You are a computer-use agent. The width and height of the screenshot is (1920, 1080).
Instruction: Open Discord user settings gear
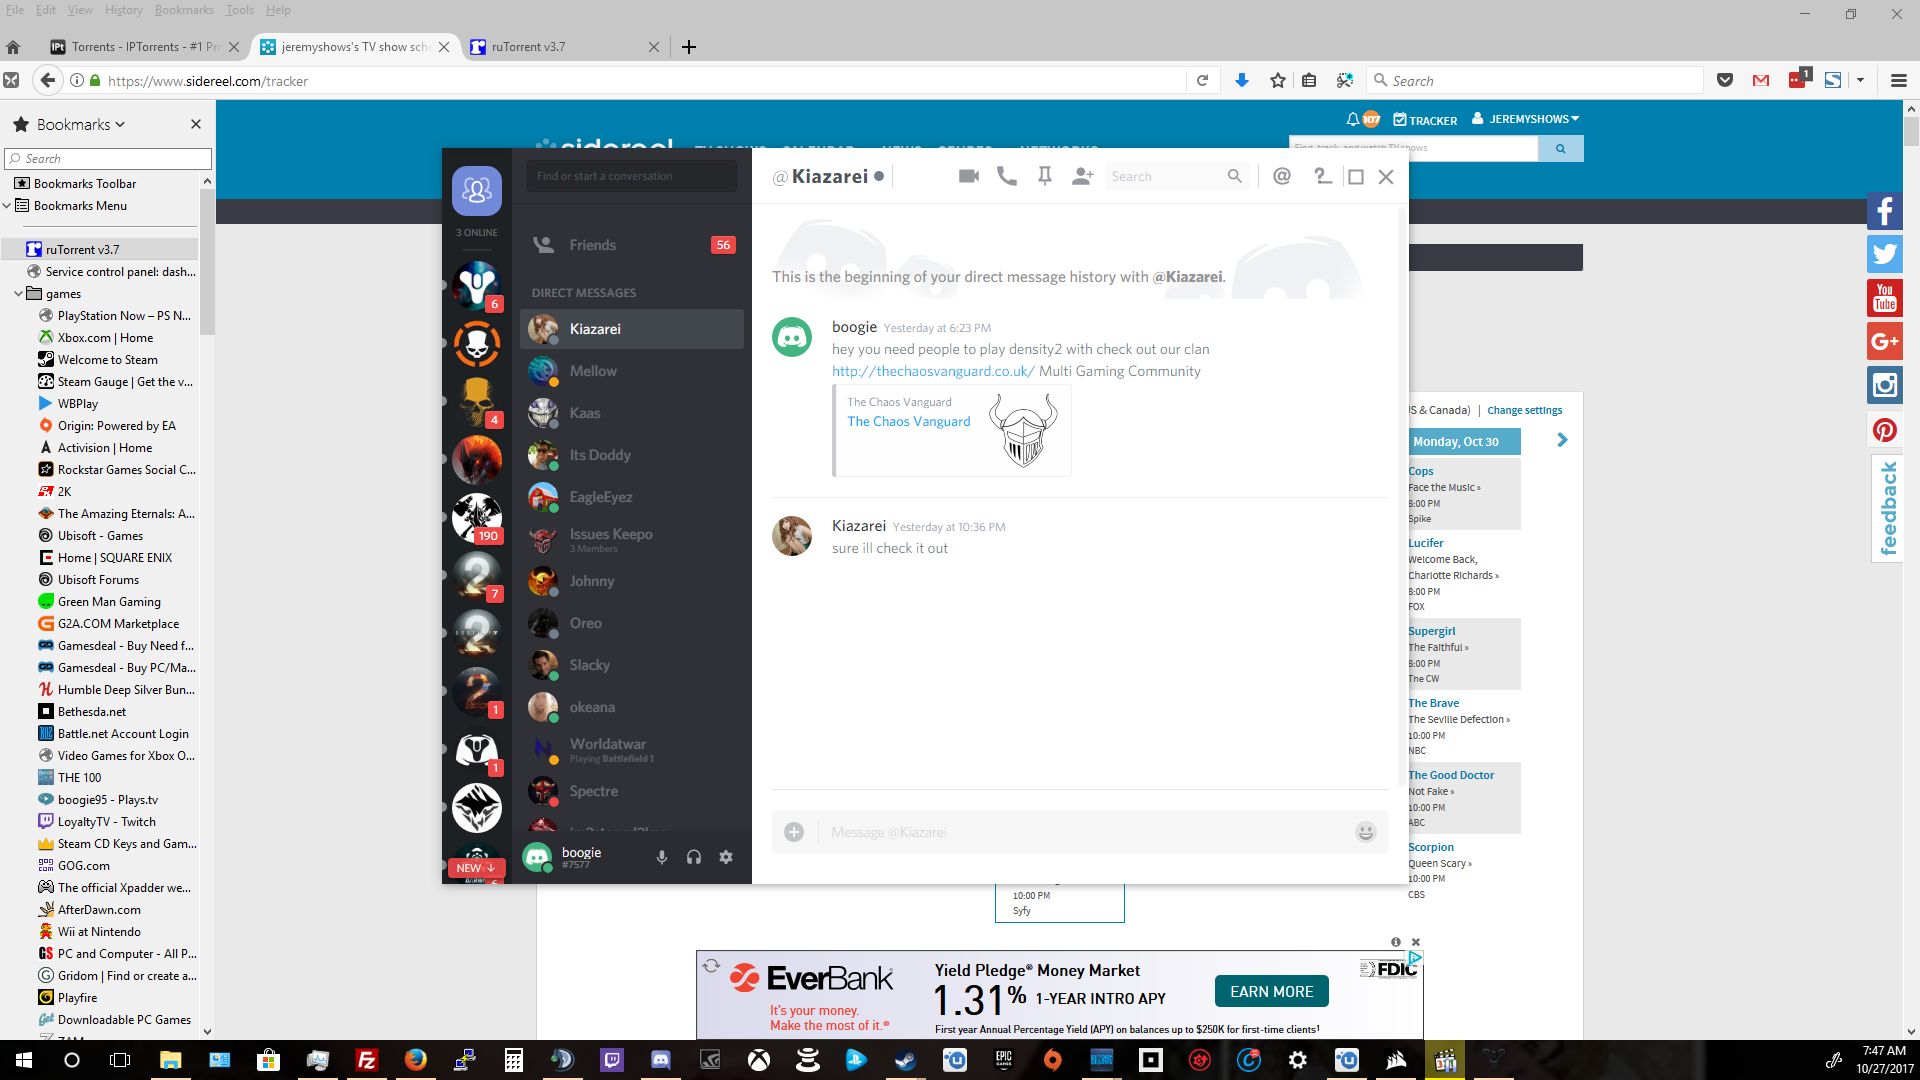(726, 857)
